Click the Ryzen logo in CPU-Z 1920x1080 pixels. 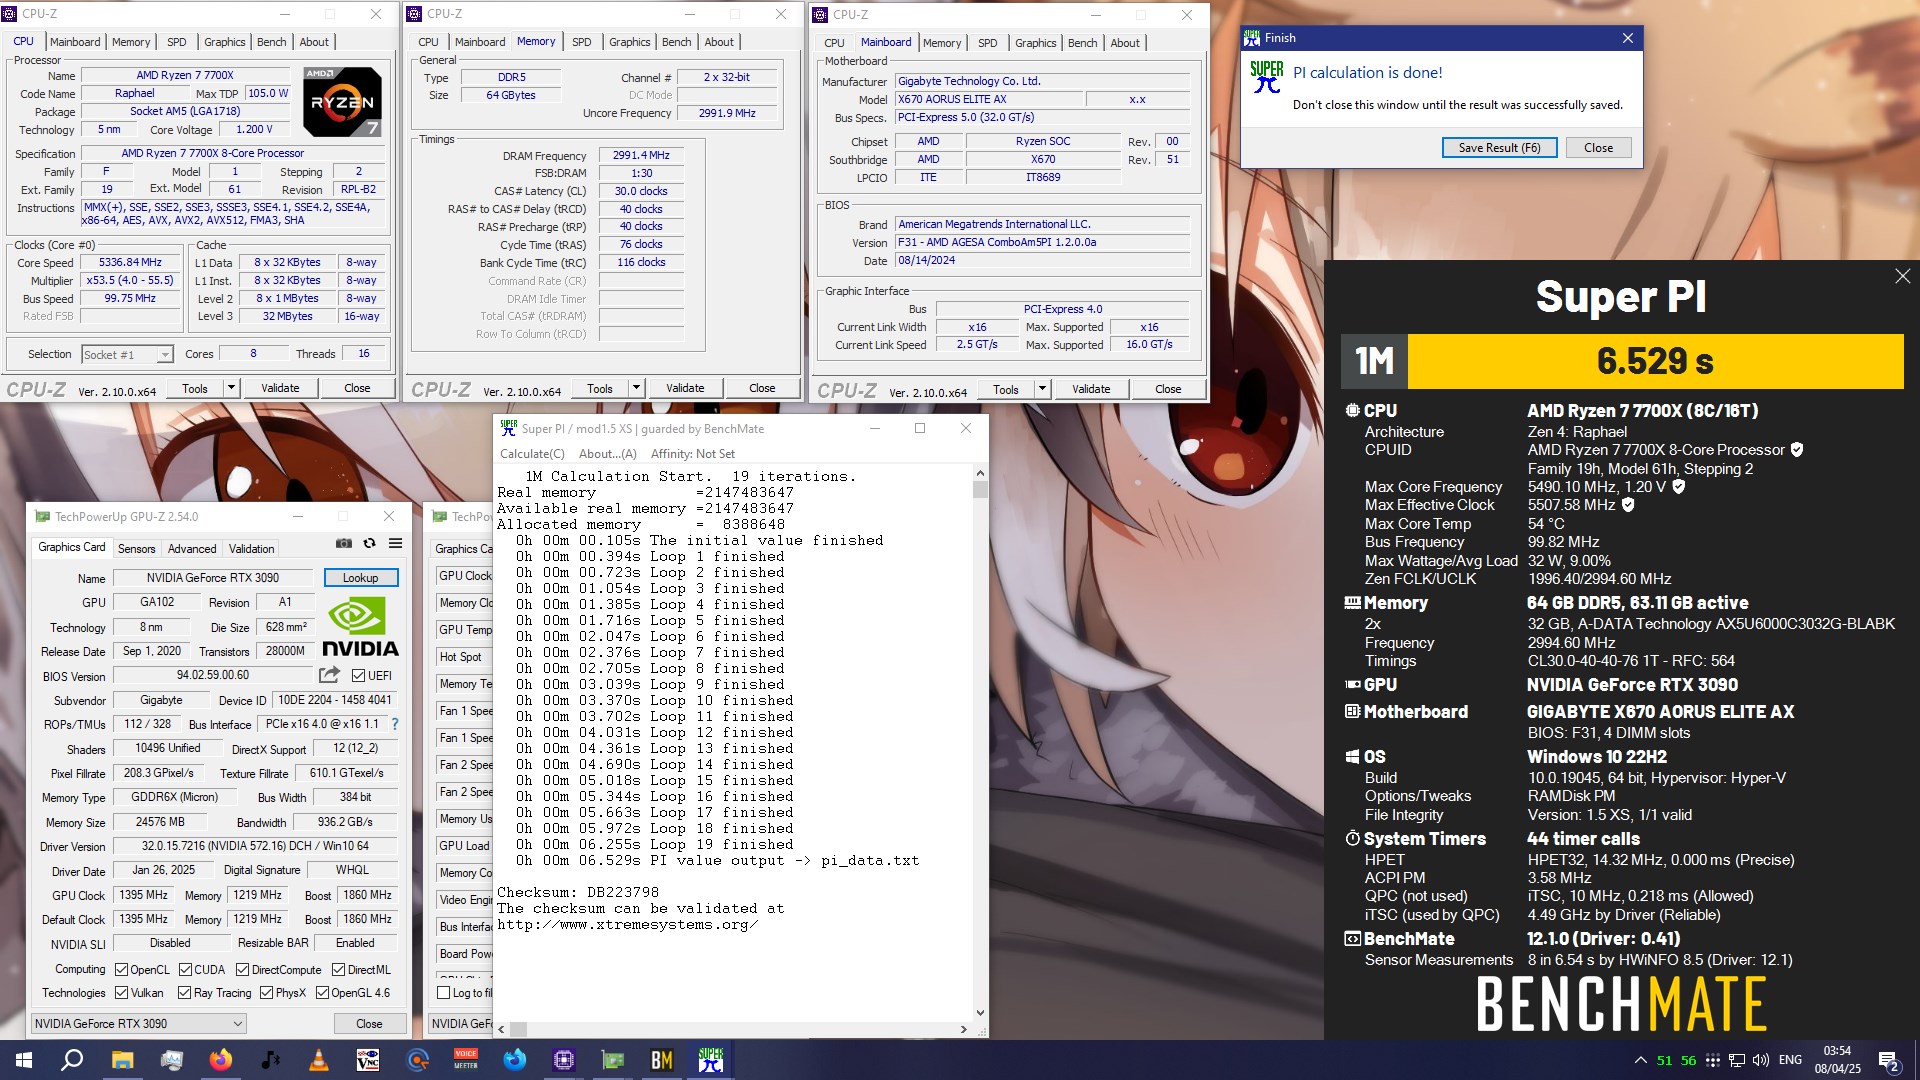point(342,102)
